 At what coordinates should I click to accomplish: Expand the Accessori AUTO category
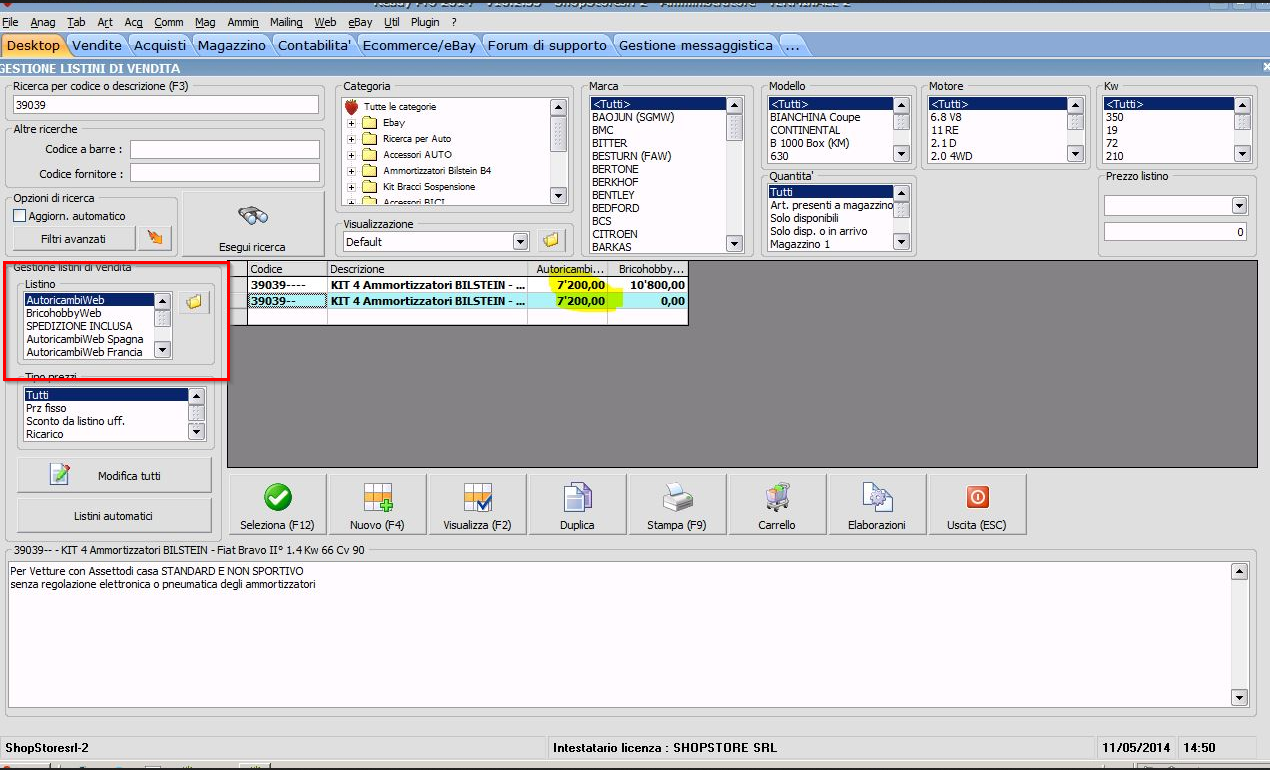tap(351, 155)
